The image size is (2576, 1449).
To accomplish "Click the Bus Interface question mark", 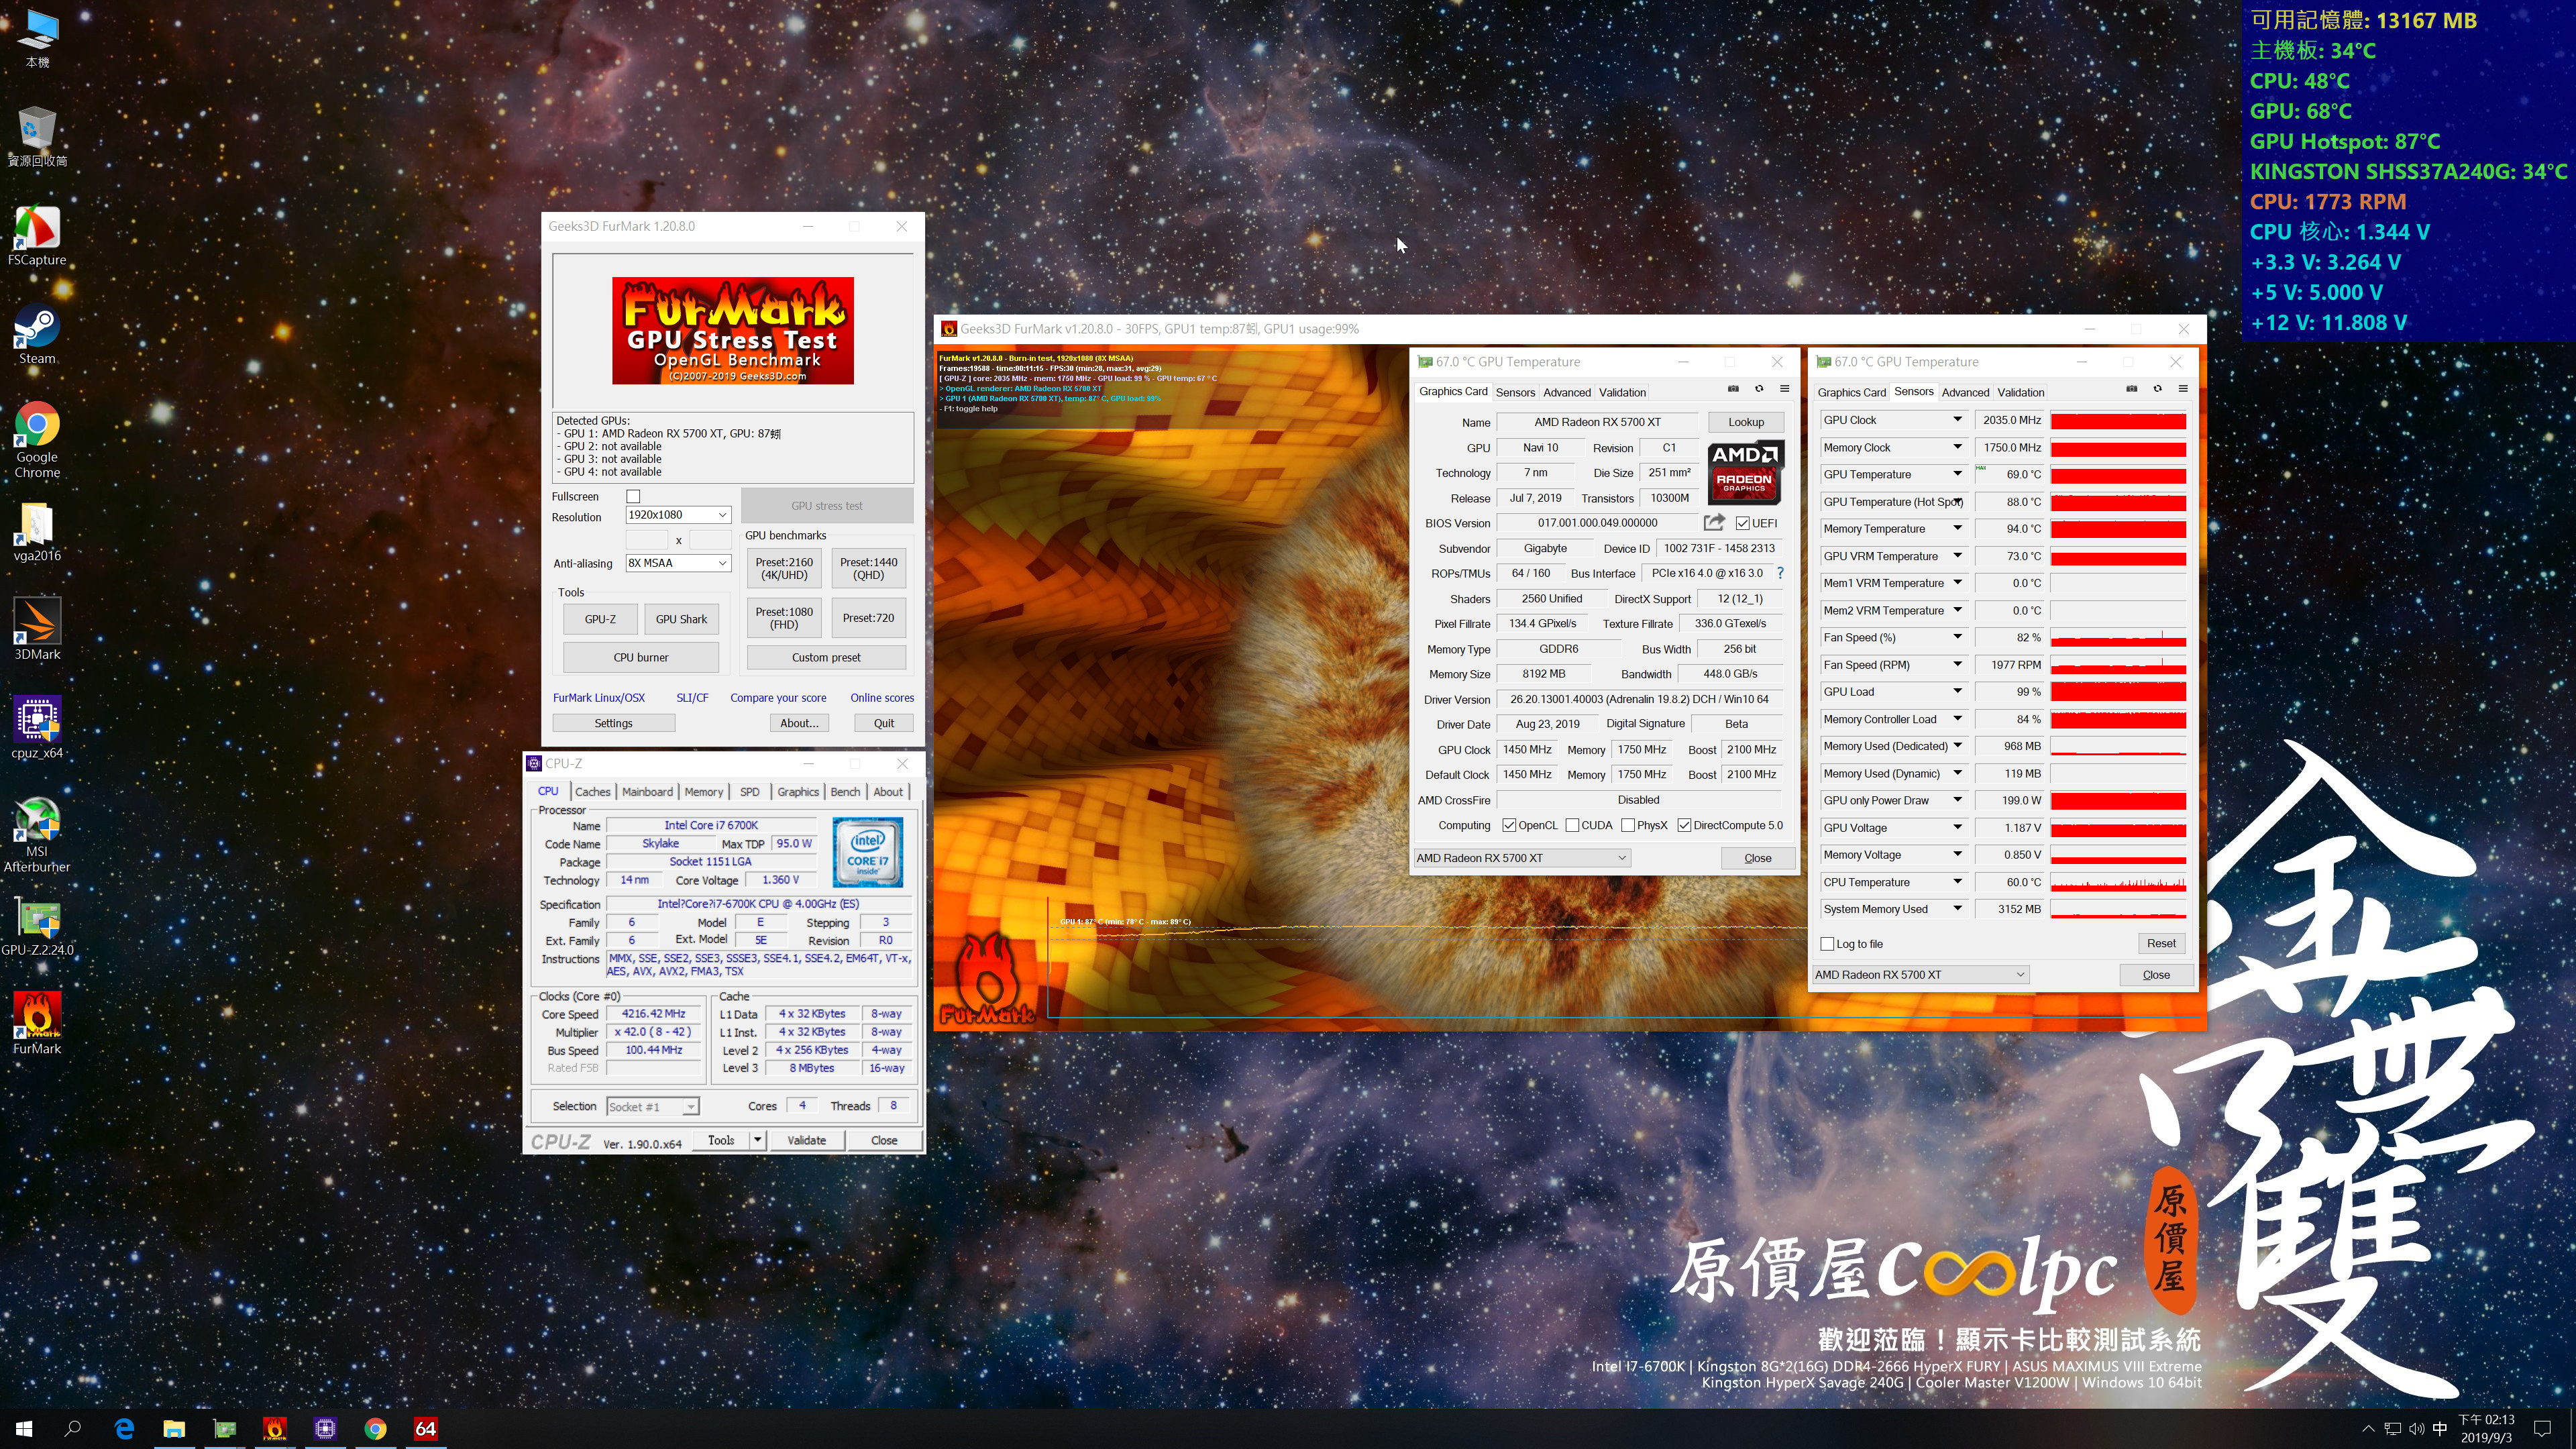I will 1780,573.
